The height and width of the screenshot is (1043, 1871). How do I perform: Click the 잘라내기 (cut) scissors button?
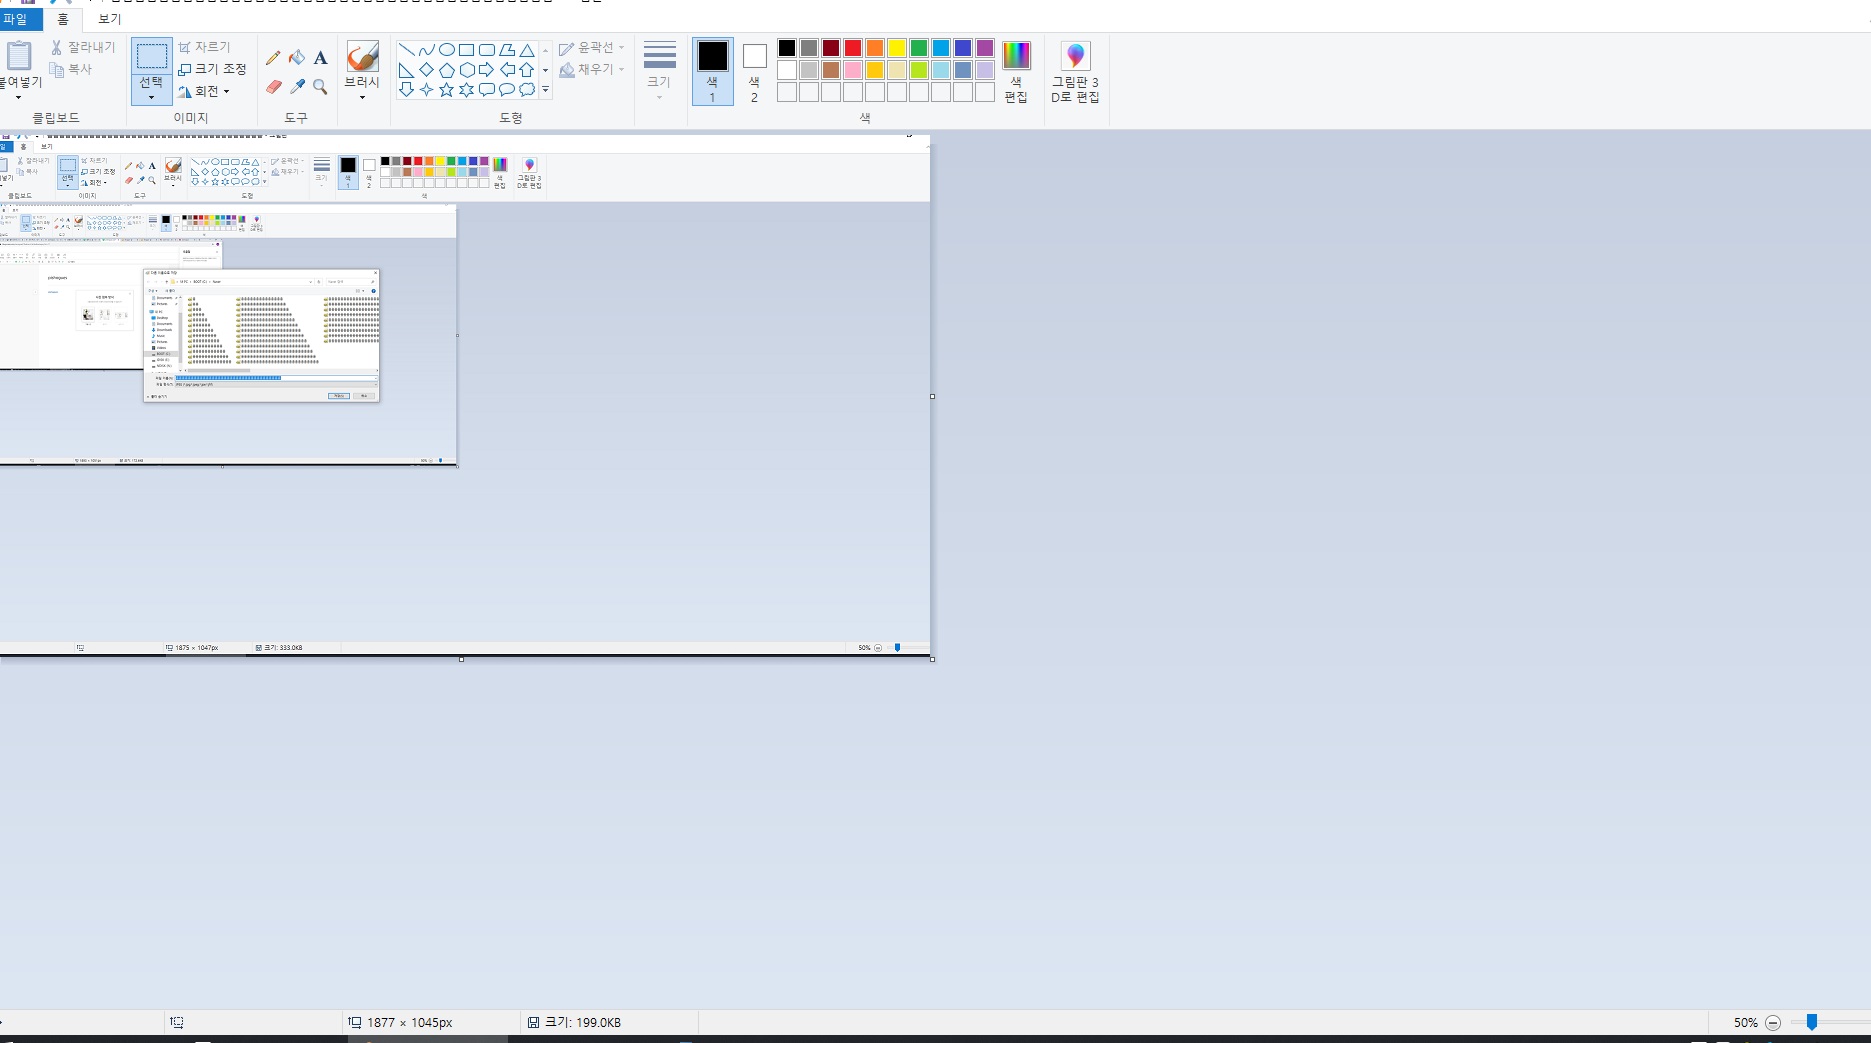click(x=82, y=47)
